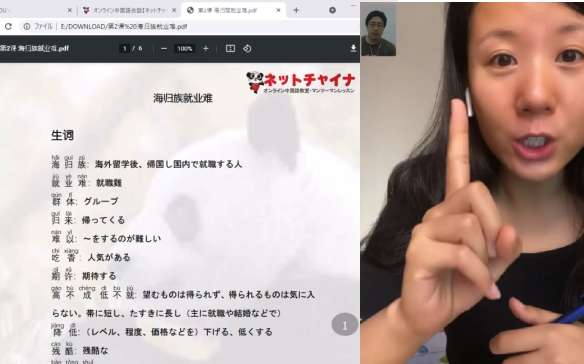Close the leftmost browser tab
Image resolution: width=584 pixels, height=364 pixels.
coord(70,10)
